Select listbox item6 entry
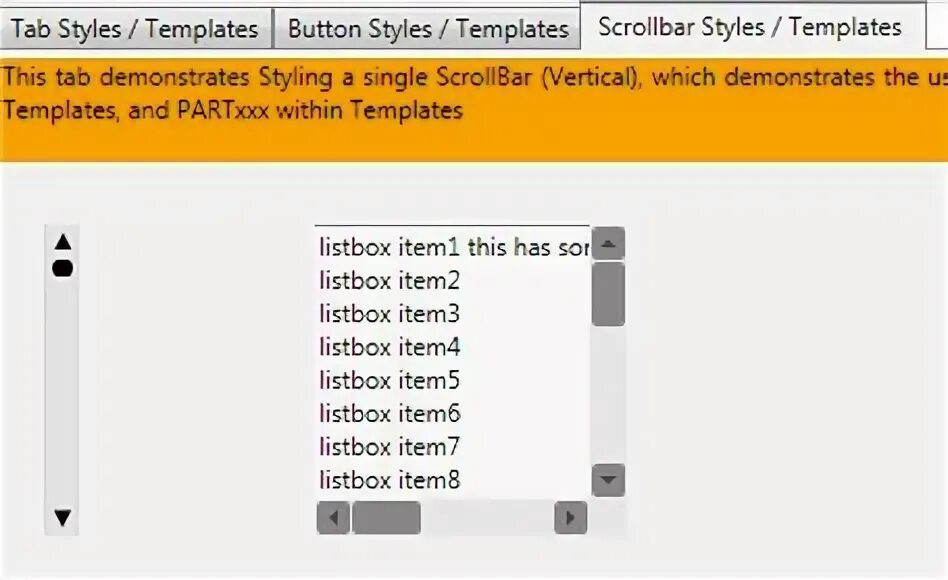948x580 pixels. tap(390, 413)
